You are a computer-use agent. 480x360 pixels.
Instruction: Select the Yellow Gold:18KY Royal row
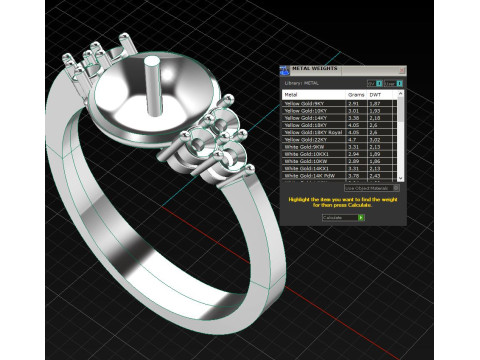click(339, 132)
